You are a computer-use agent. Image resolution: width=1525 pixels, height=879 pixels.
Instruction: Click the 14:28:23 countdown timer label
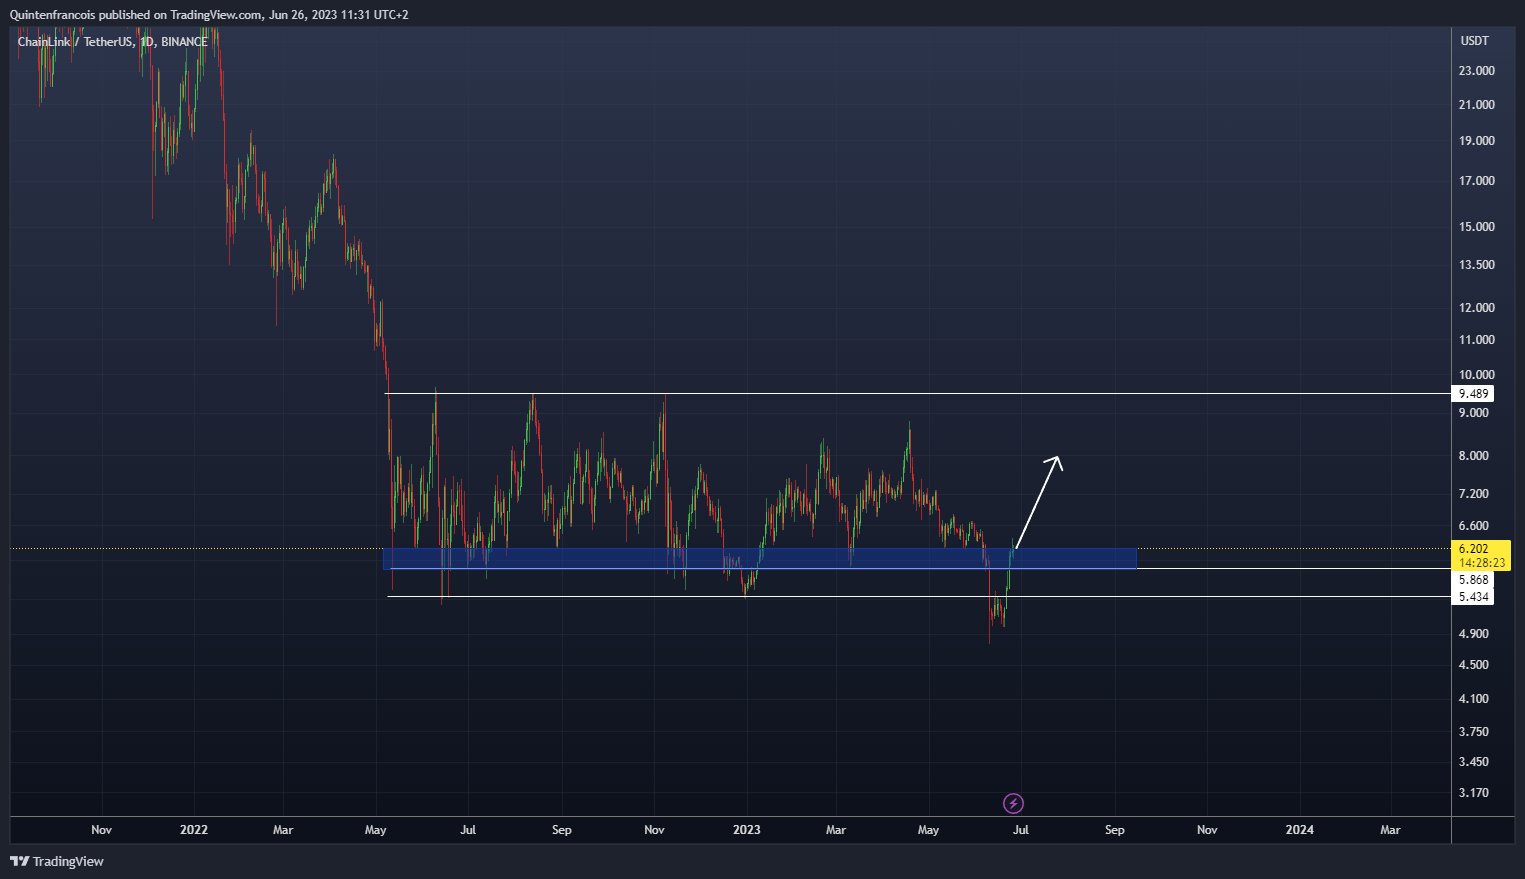tap(1481, 563)
